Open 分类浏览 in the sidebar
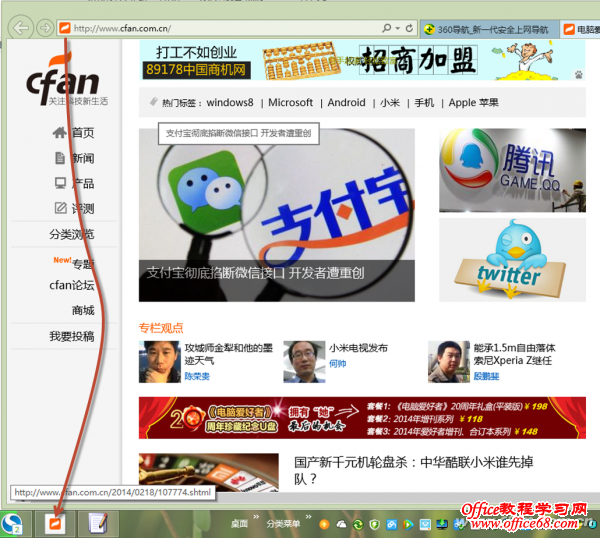600x538 pixels. (x=72, y=234)
